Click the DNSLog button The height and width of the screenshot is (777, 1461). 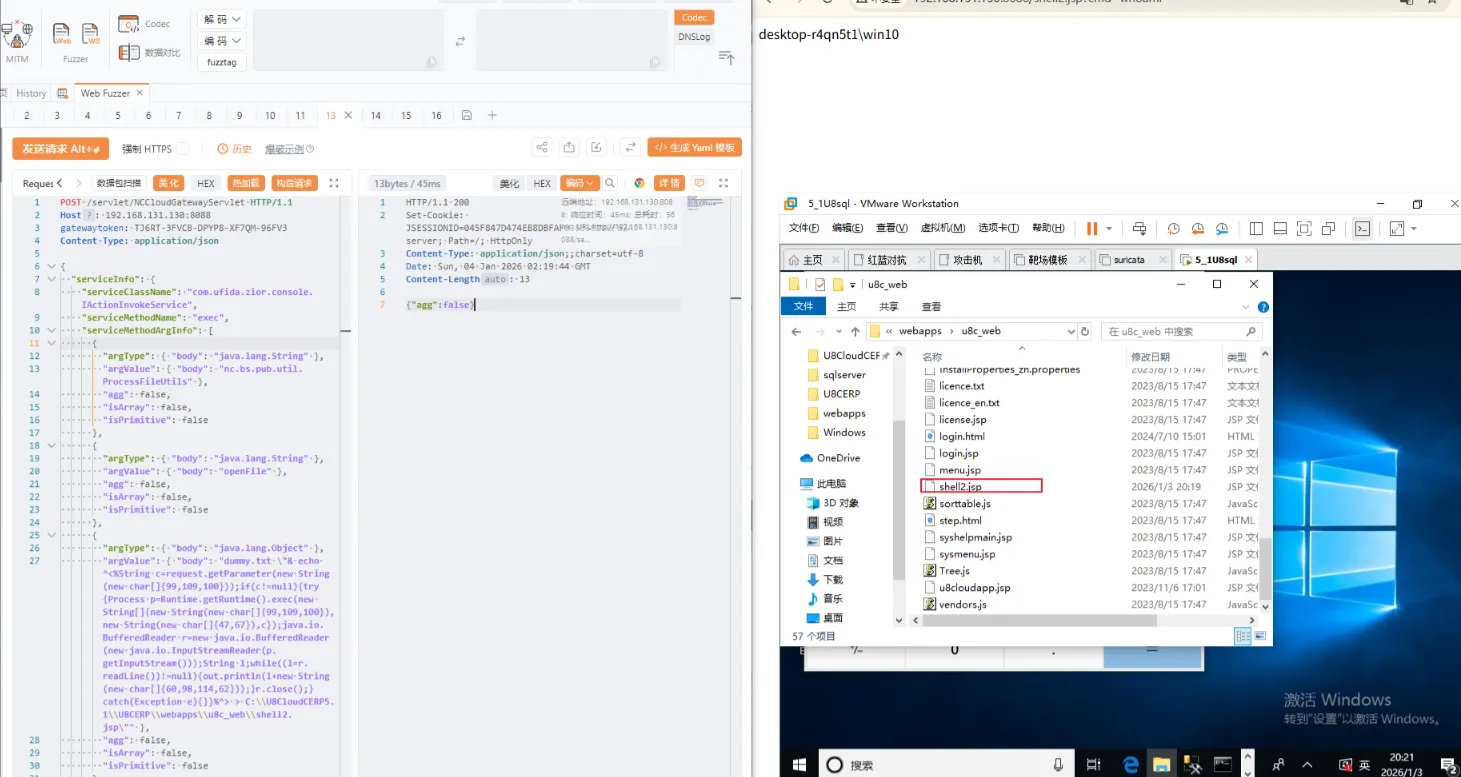pos(695,37)
